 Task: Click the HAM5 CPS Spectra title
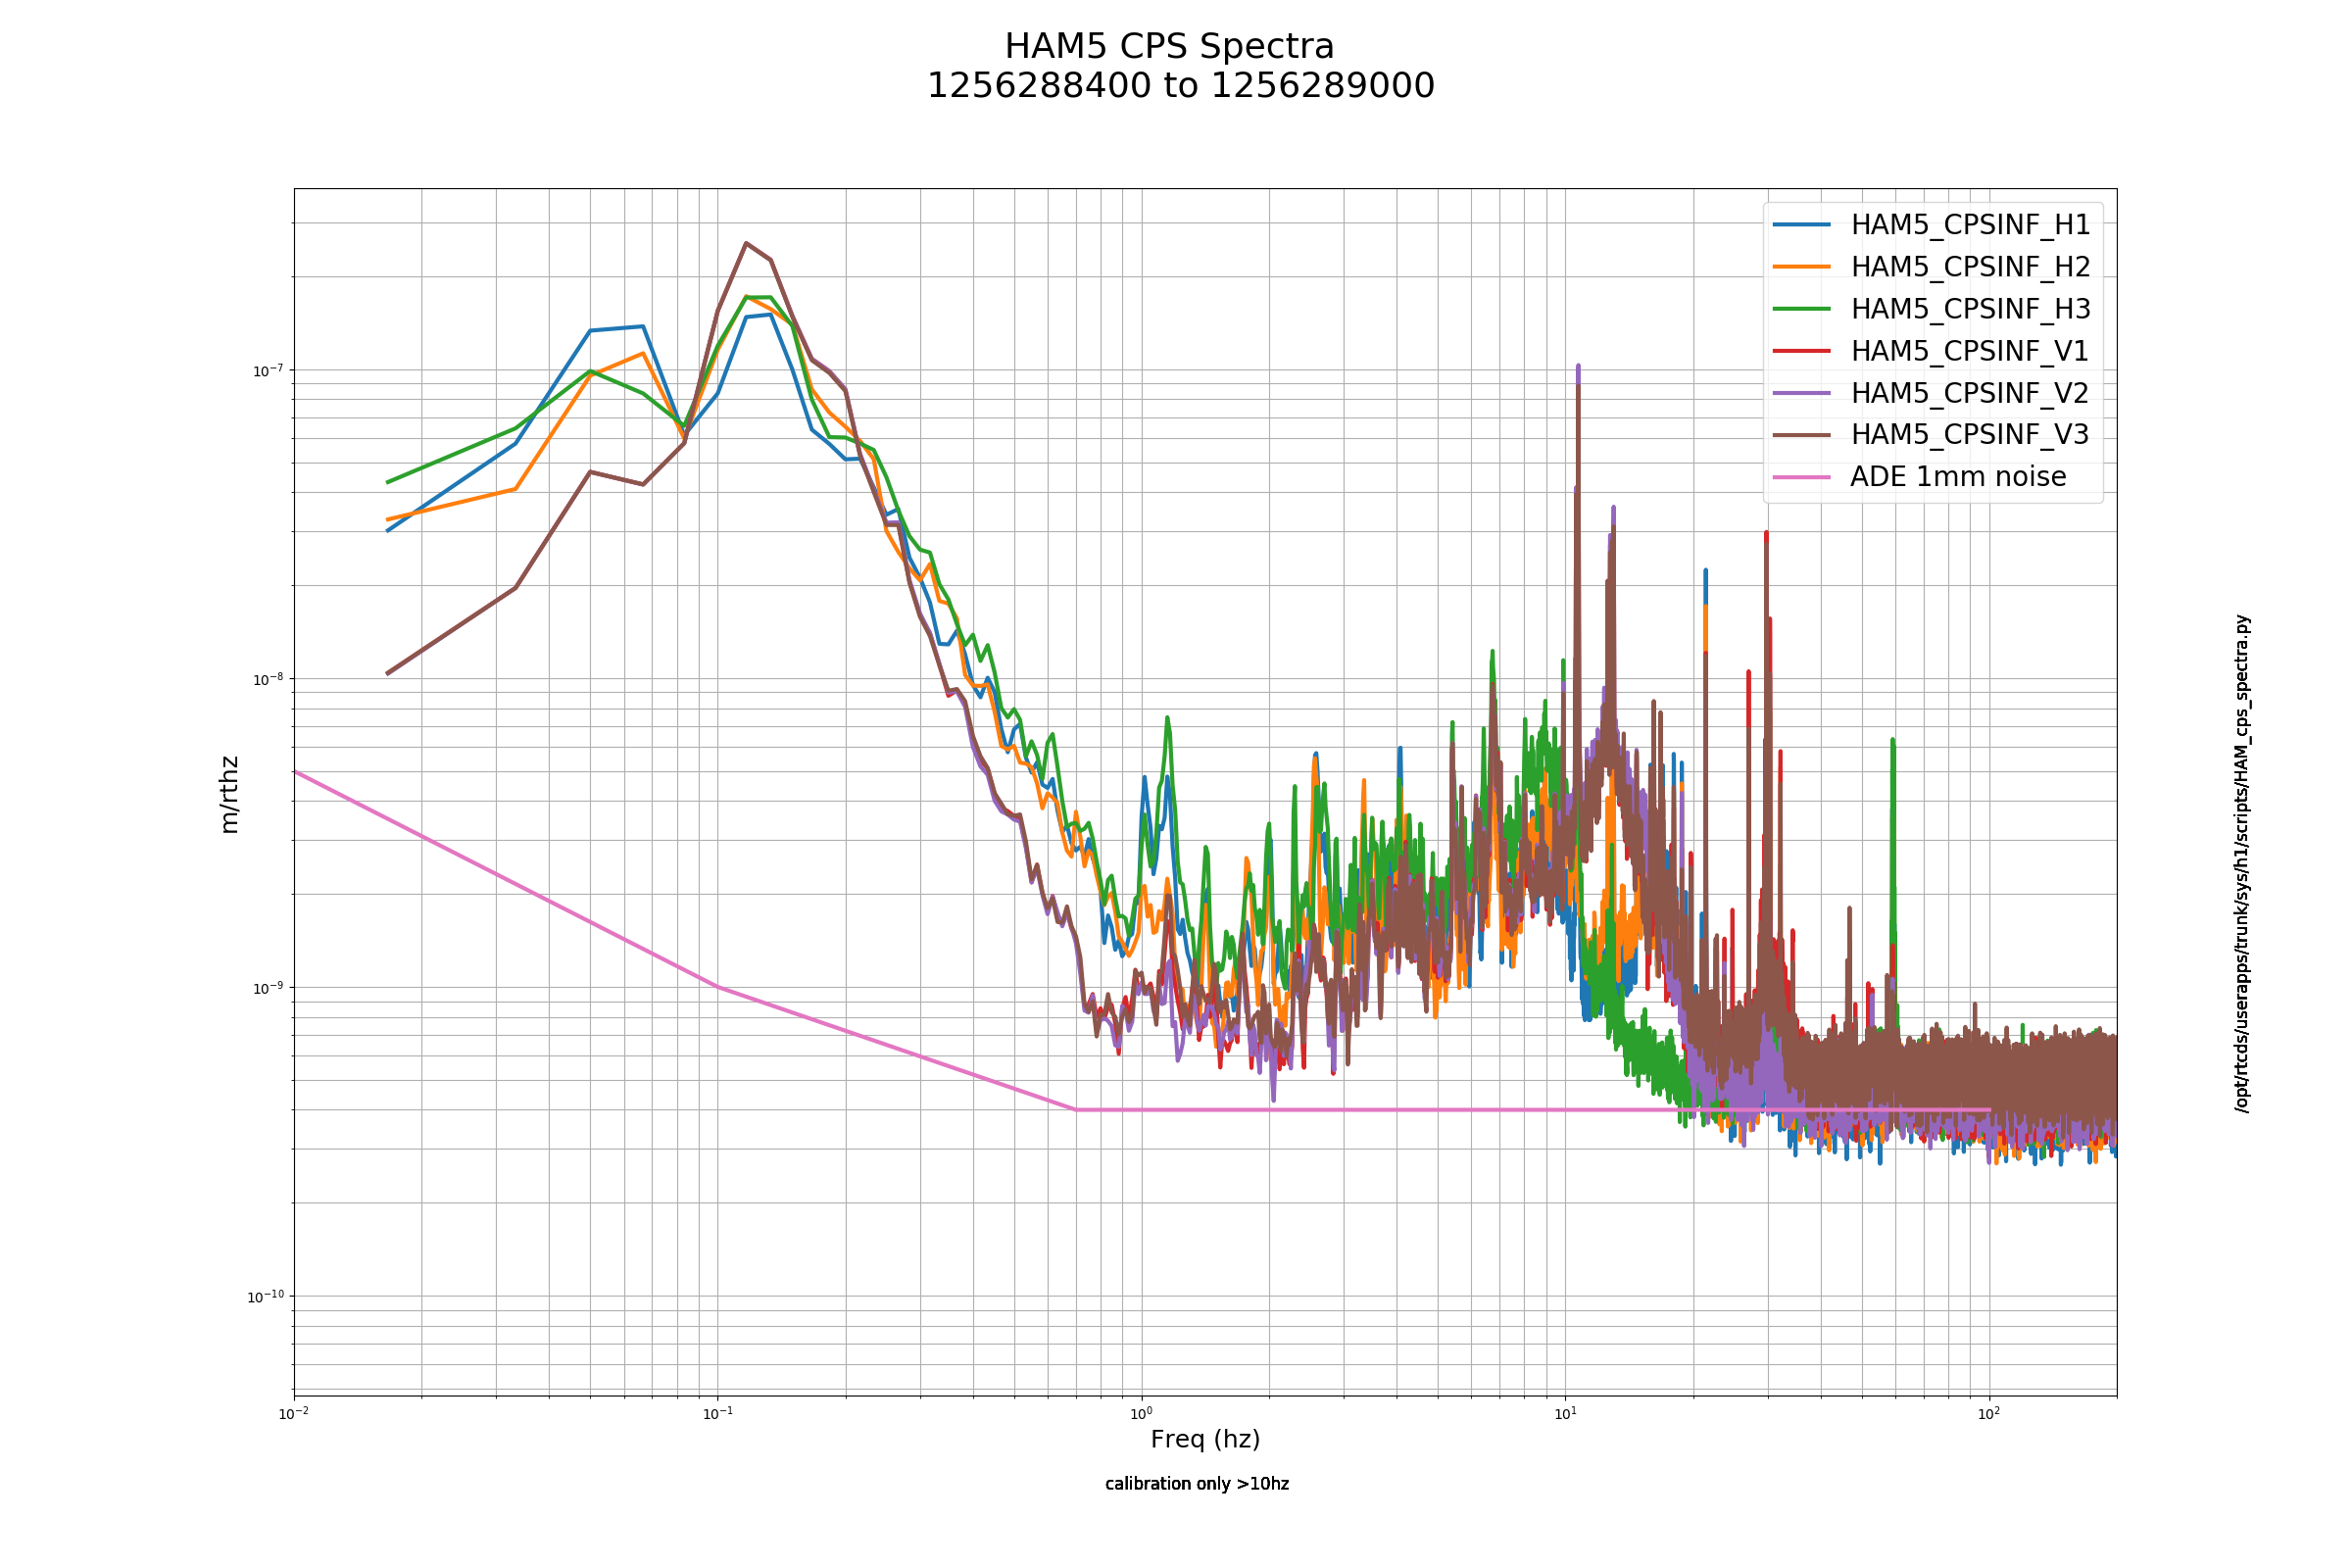pyautogui.click(x=1169, y=47)
